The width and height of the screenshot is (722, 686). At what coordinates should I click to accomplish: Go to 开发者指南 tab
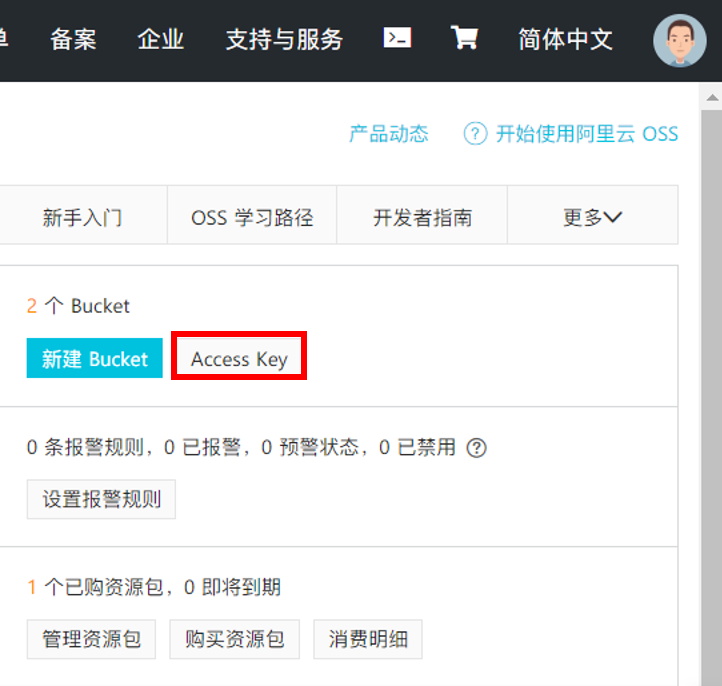point(422,217)
